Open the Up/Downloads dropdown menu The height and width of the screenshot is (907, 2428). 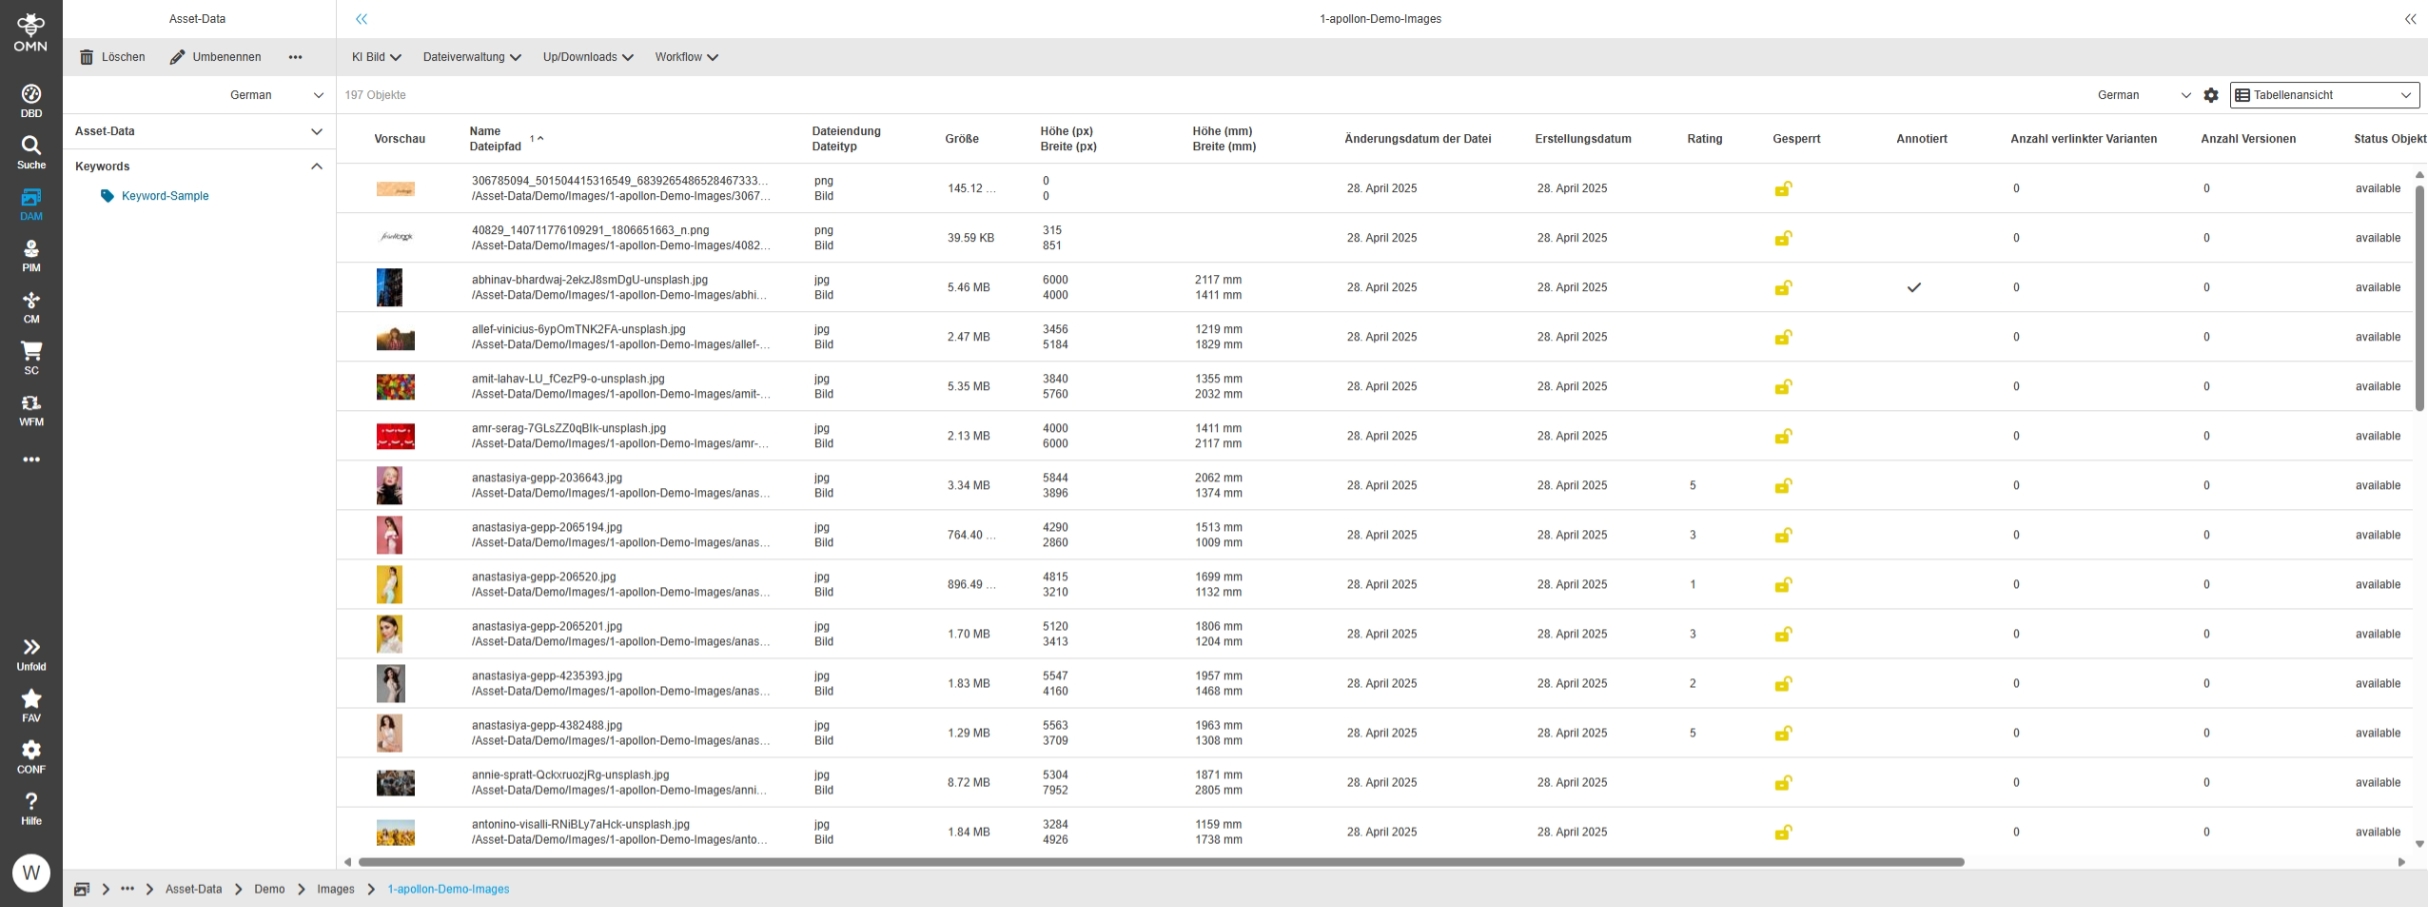pyautogui.click(x=588, y=57)
